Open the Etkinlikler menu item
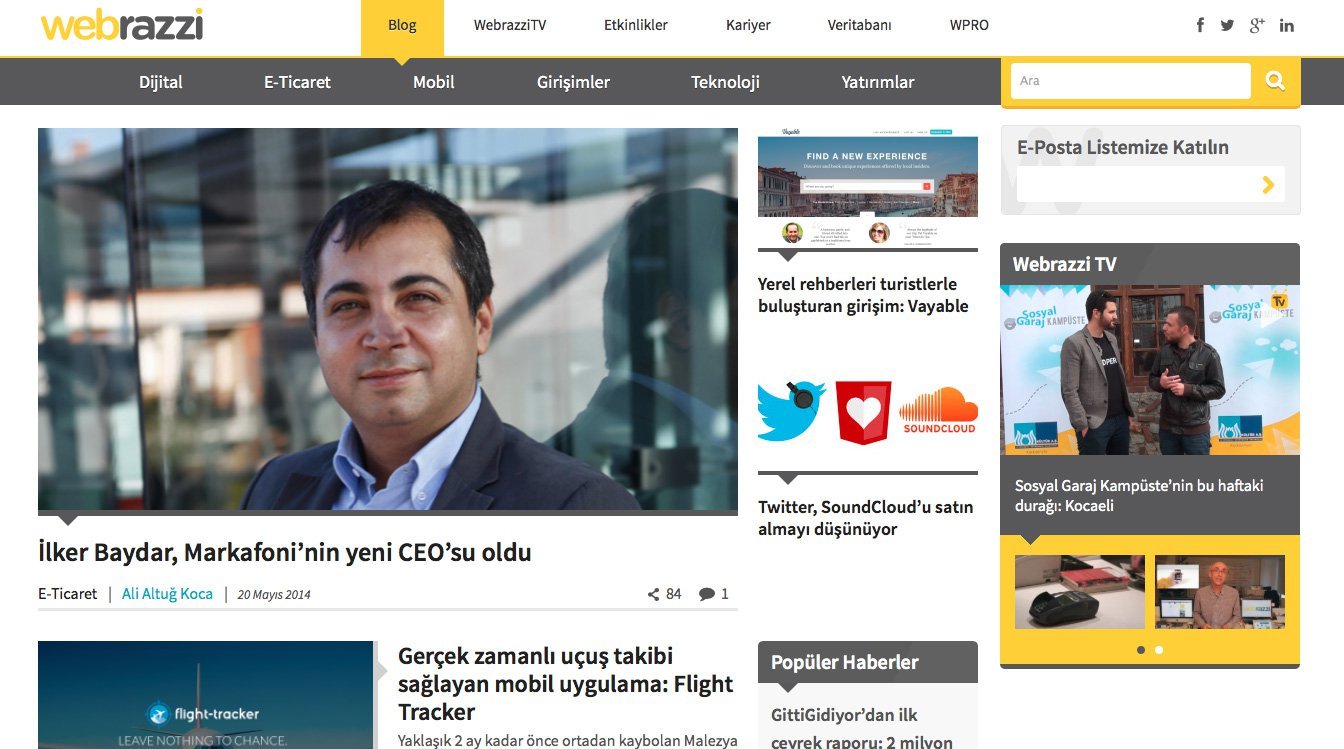The height and width of the screenshot is (749, 1344). (636, 25)
